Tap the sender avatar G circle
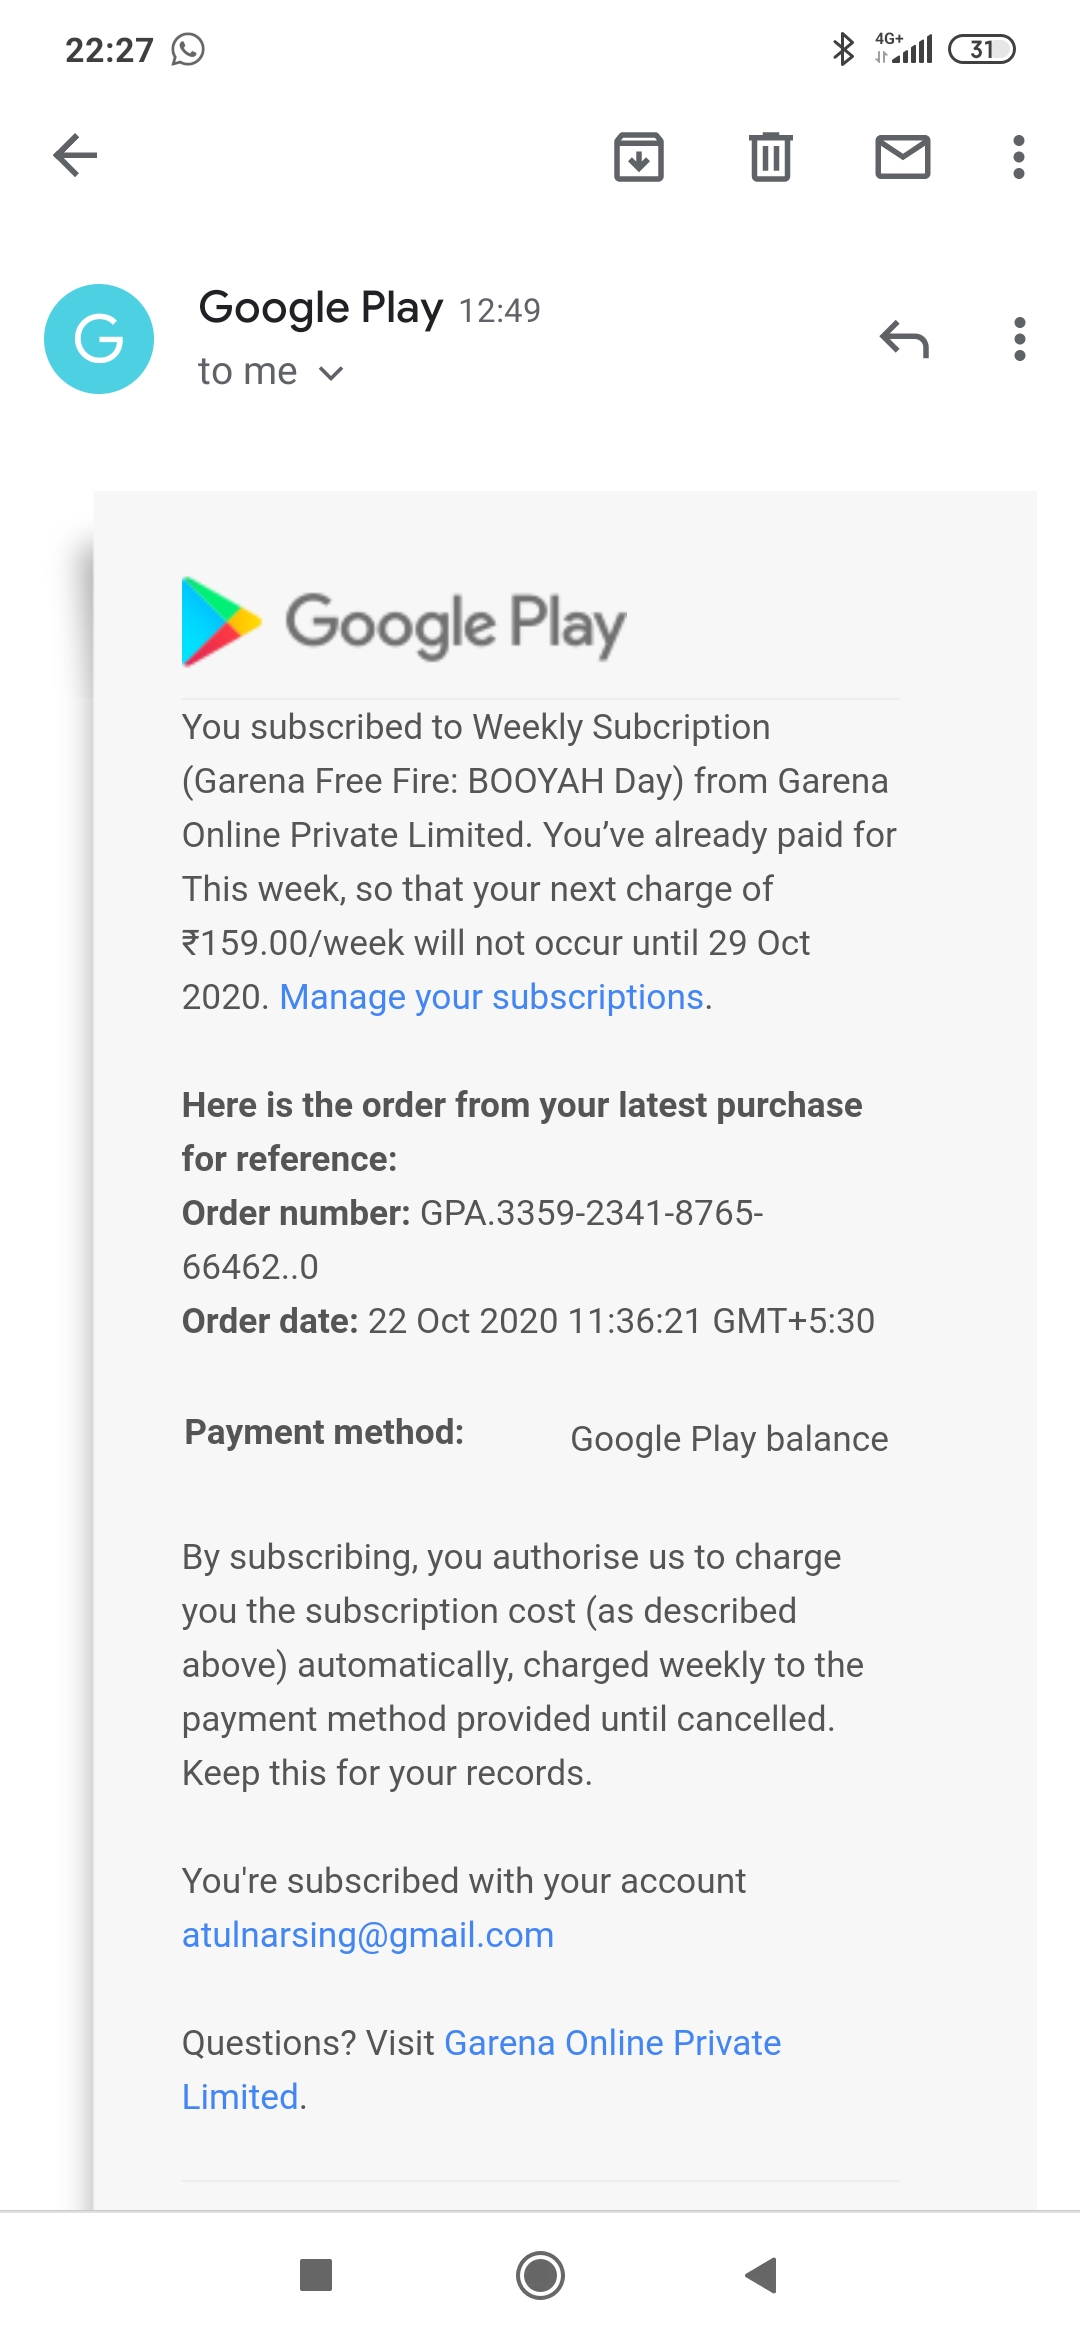The height and width of the screenshot is (2340, 1080). pos(99,339)
